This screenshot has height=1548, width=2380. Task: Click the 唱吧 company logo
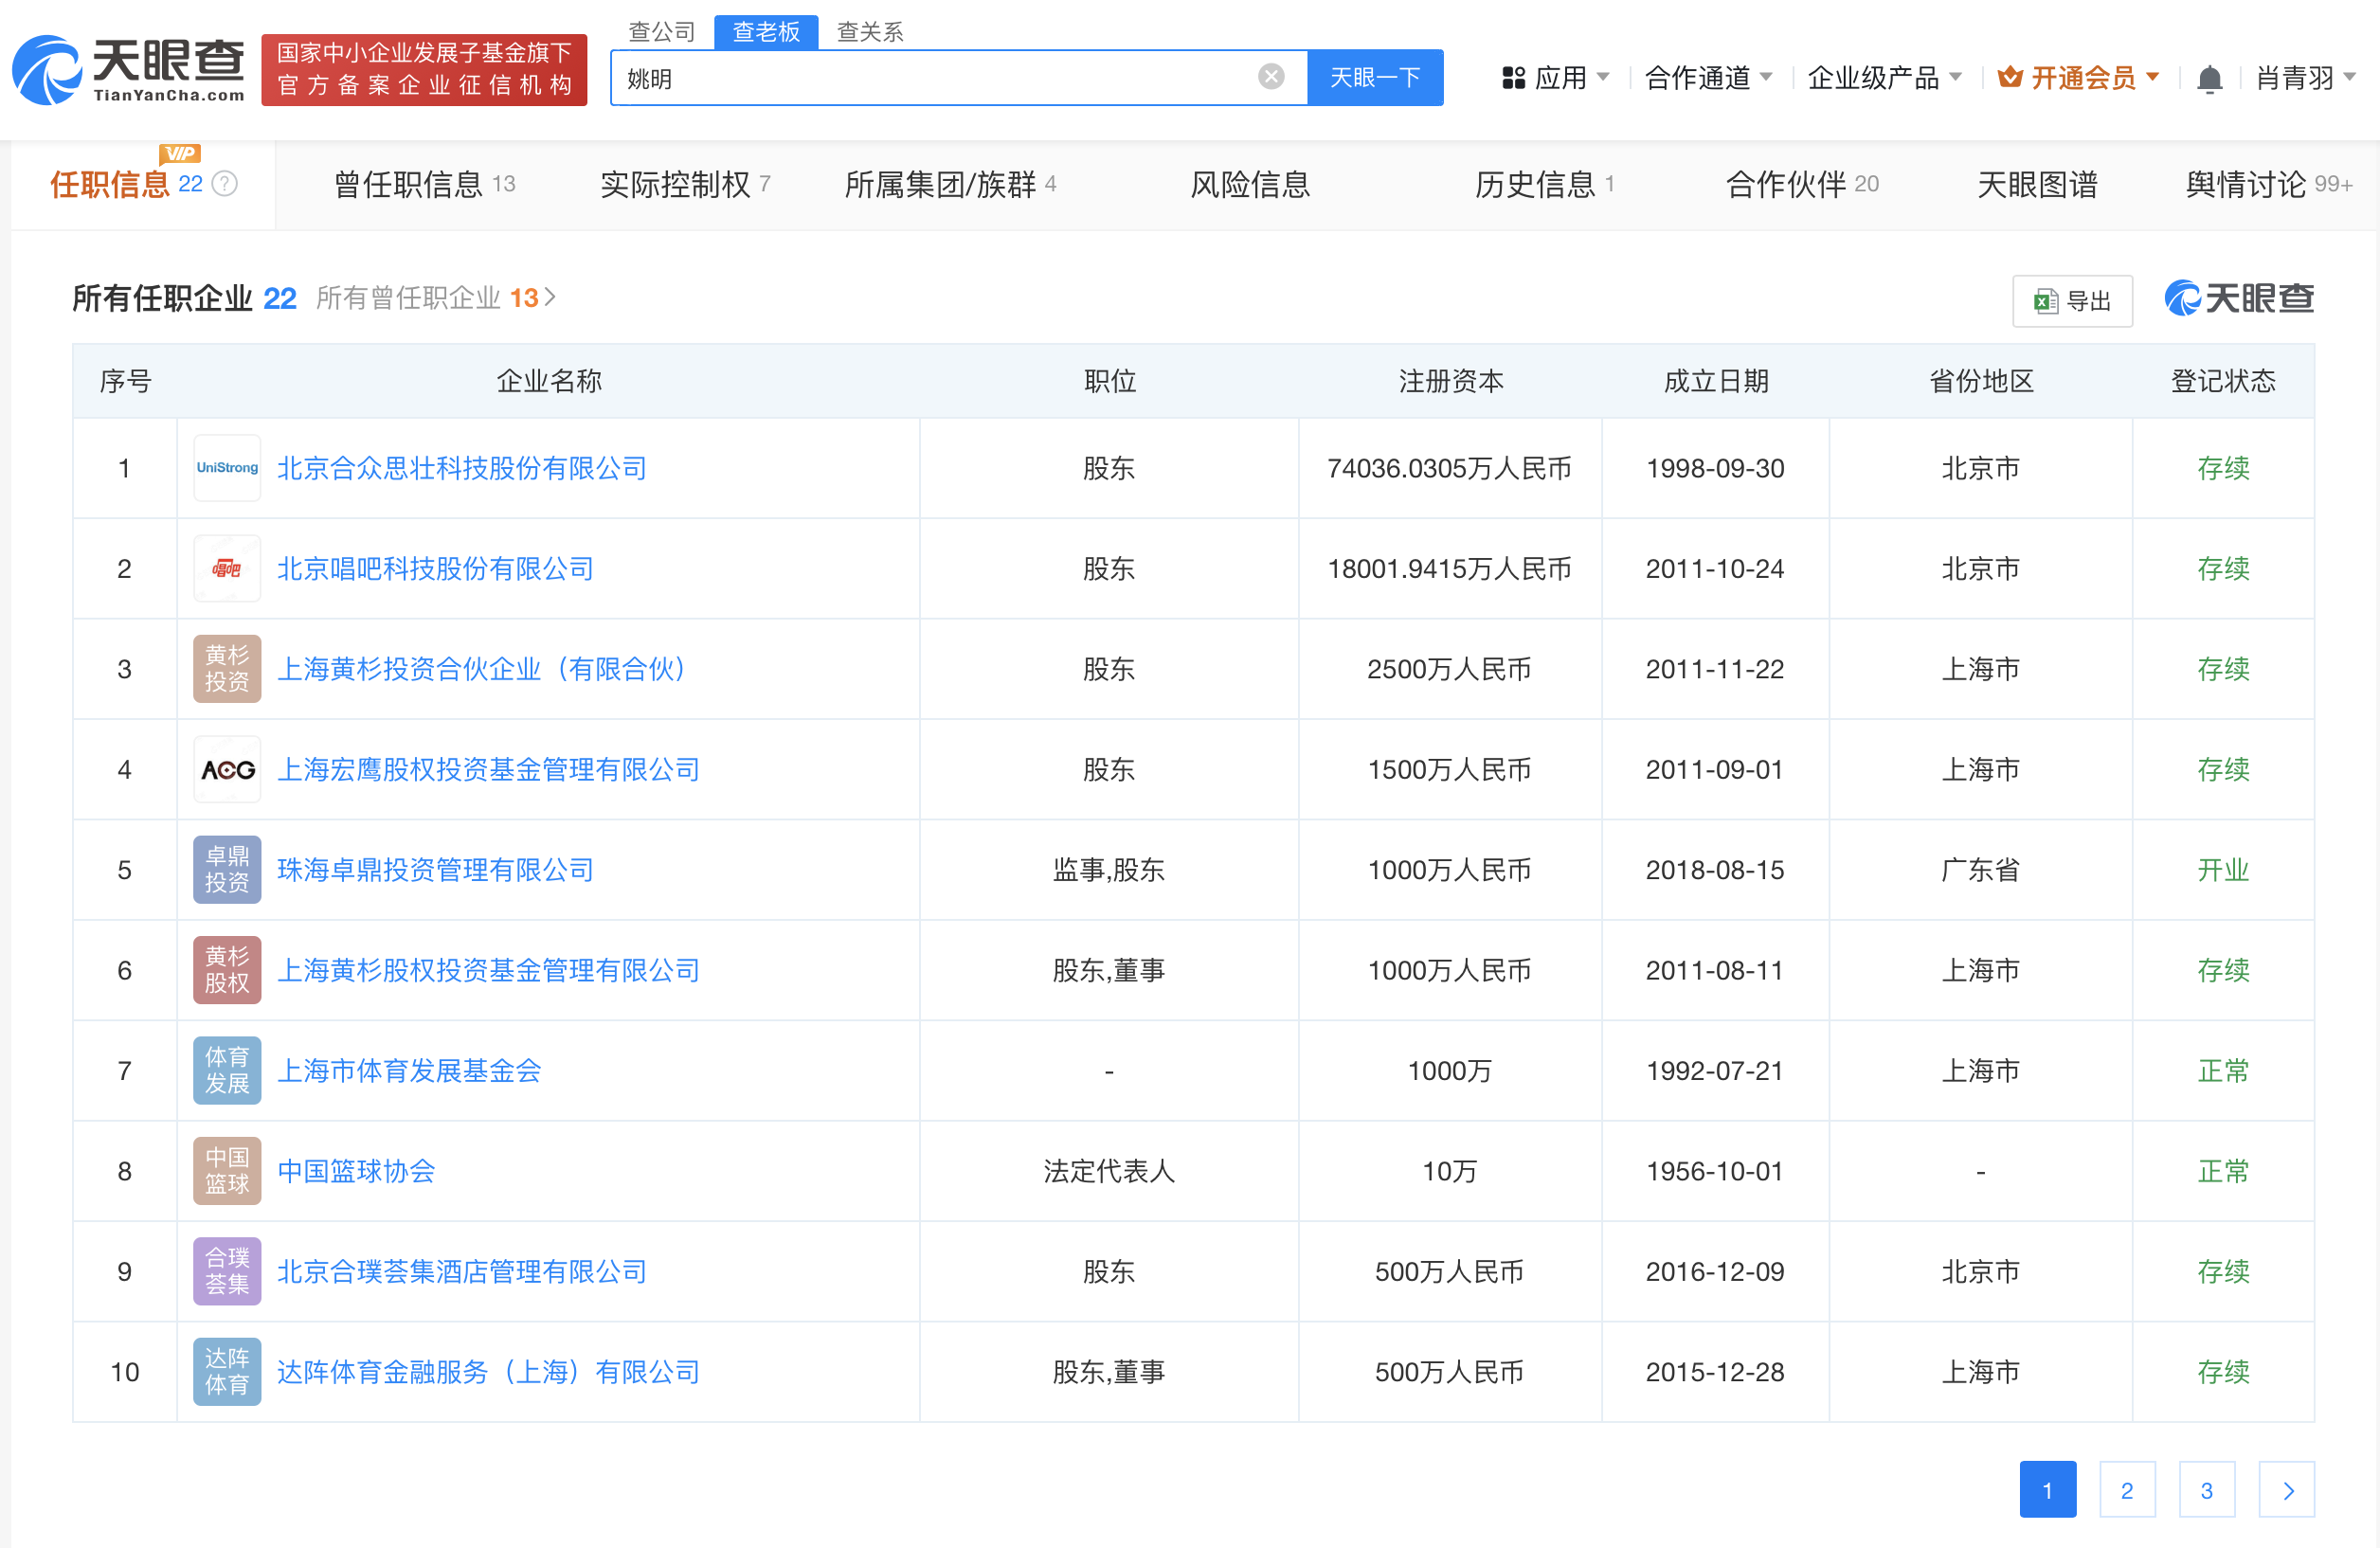[x=226, y=568]
